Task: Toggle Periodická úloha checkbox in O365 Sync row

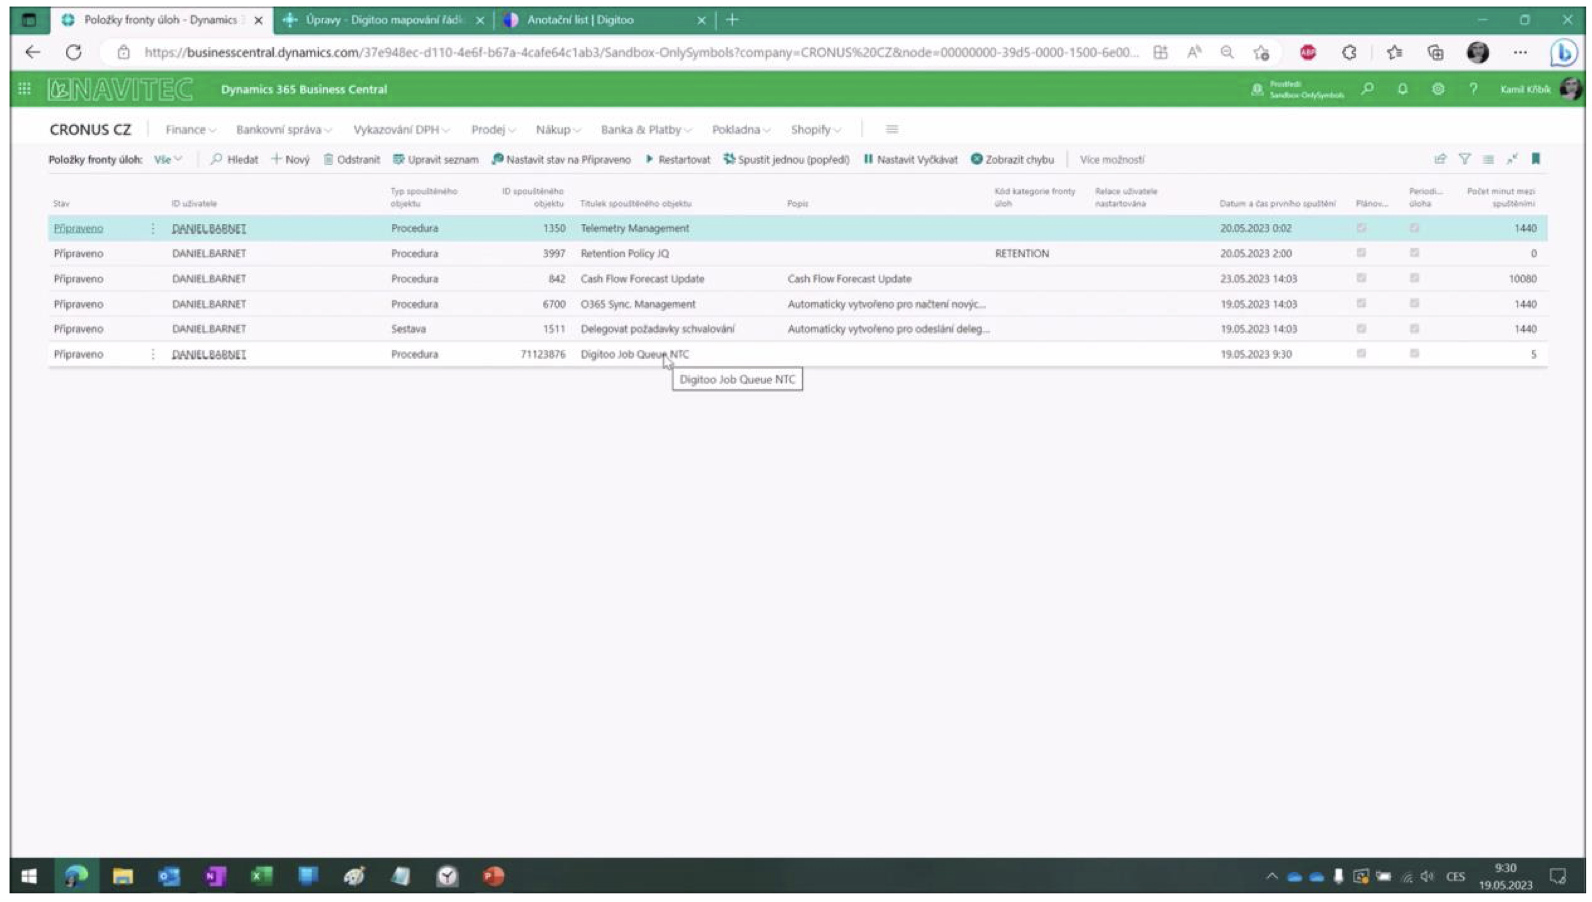Action: click(1414, 303)
